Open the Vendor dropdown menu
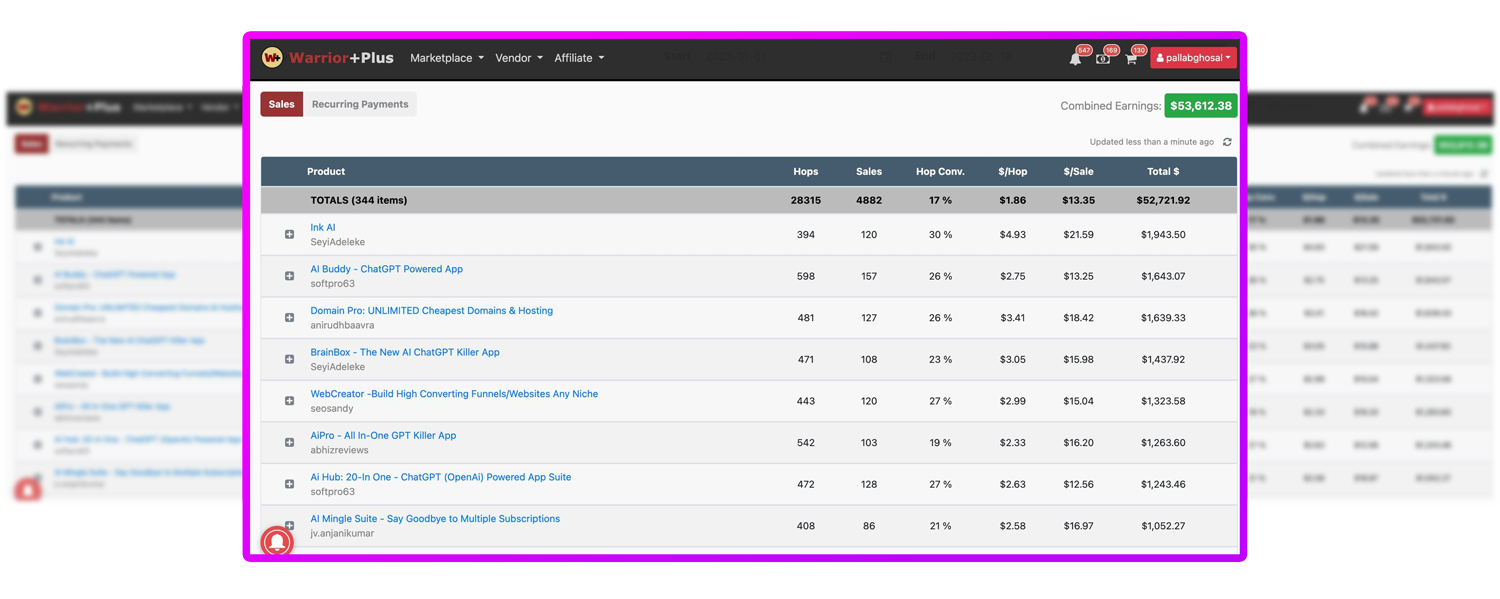This screenshot has height=599, width=1500. (x=518, y=58)
